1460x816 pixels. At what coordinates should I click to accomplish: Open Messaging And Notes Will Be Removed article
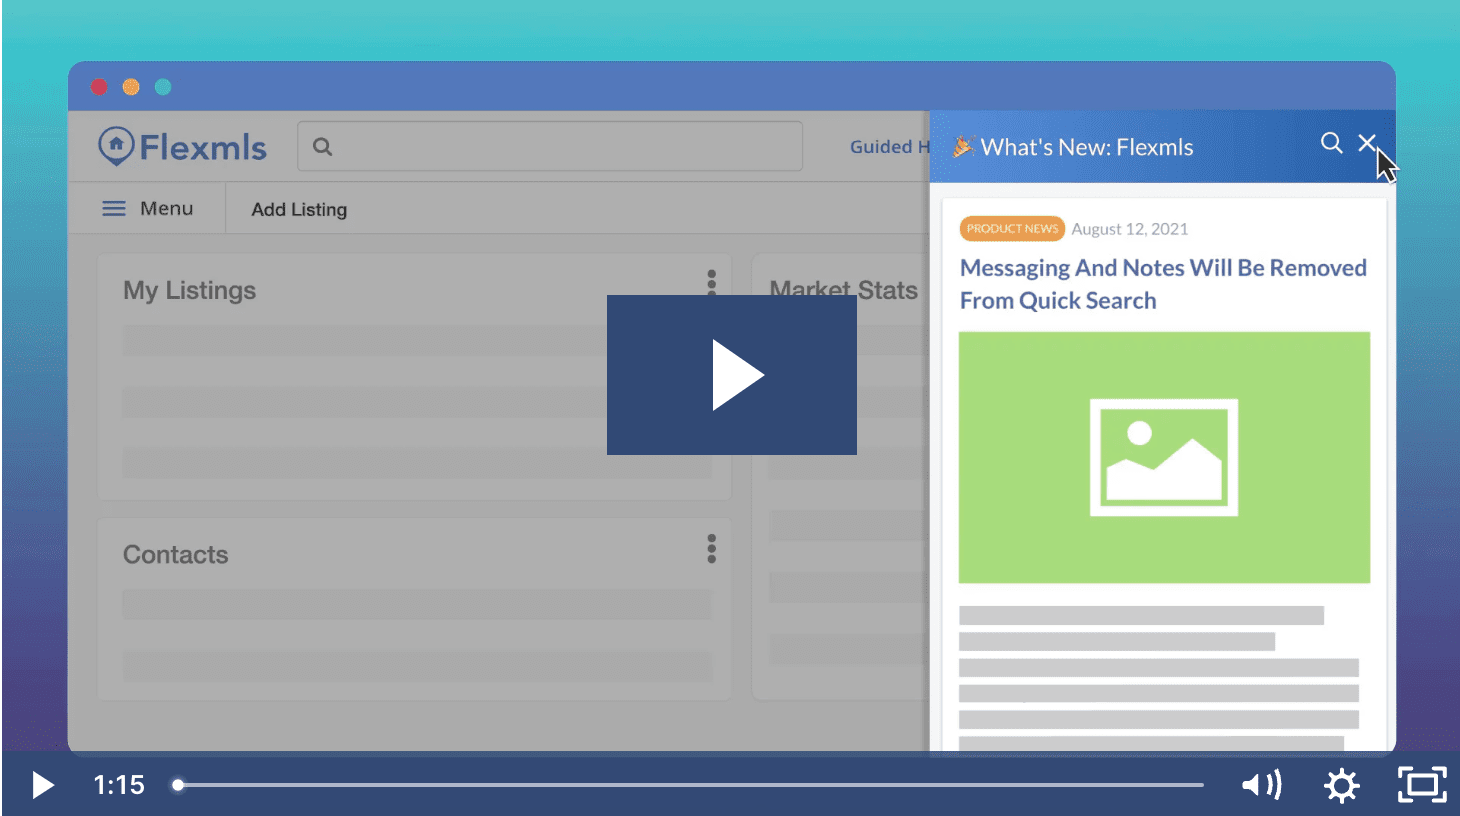(x=1163, y=284)
